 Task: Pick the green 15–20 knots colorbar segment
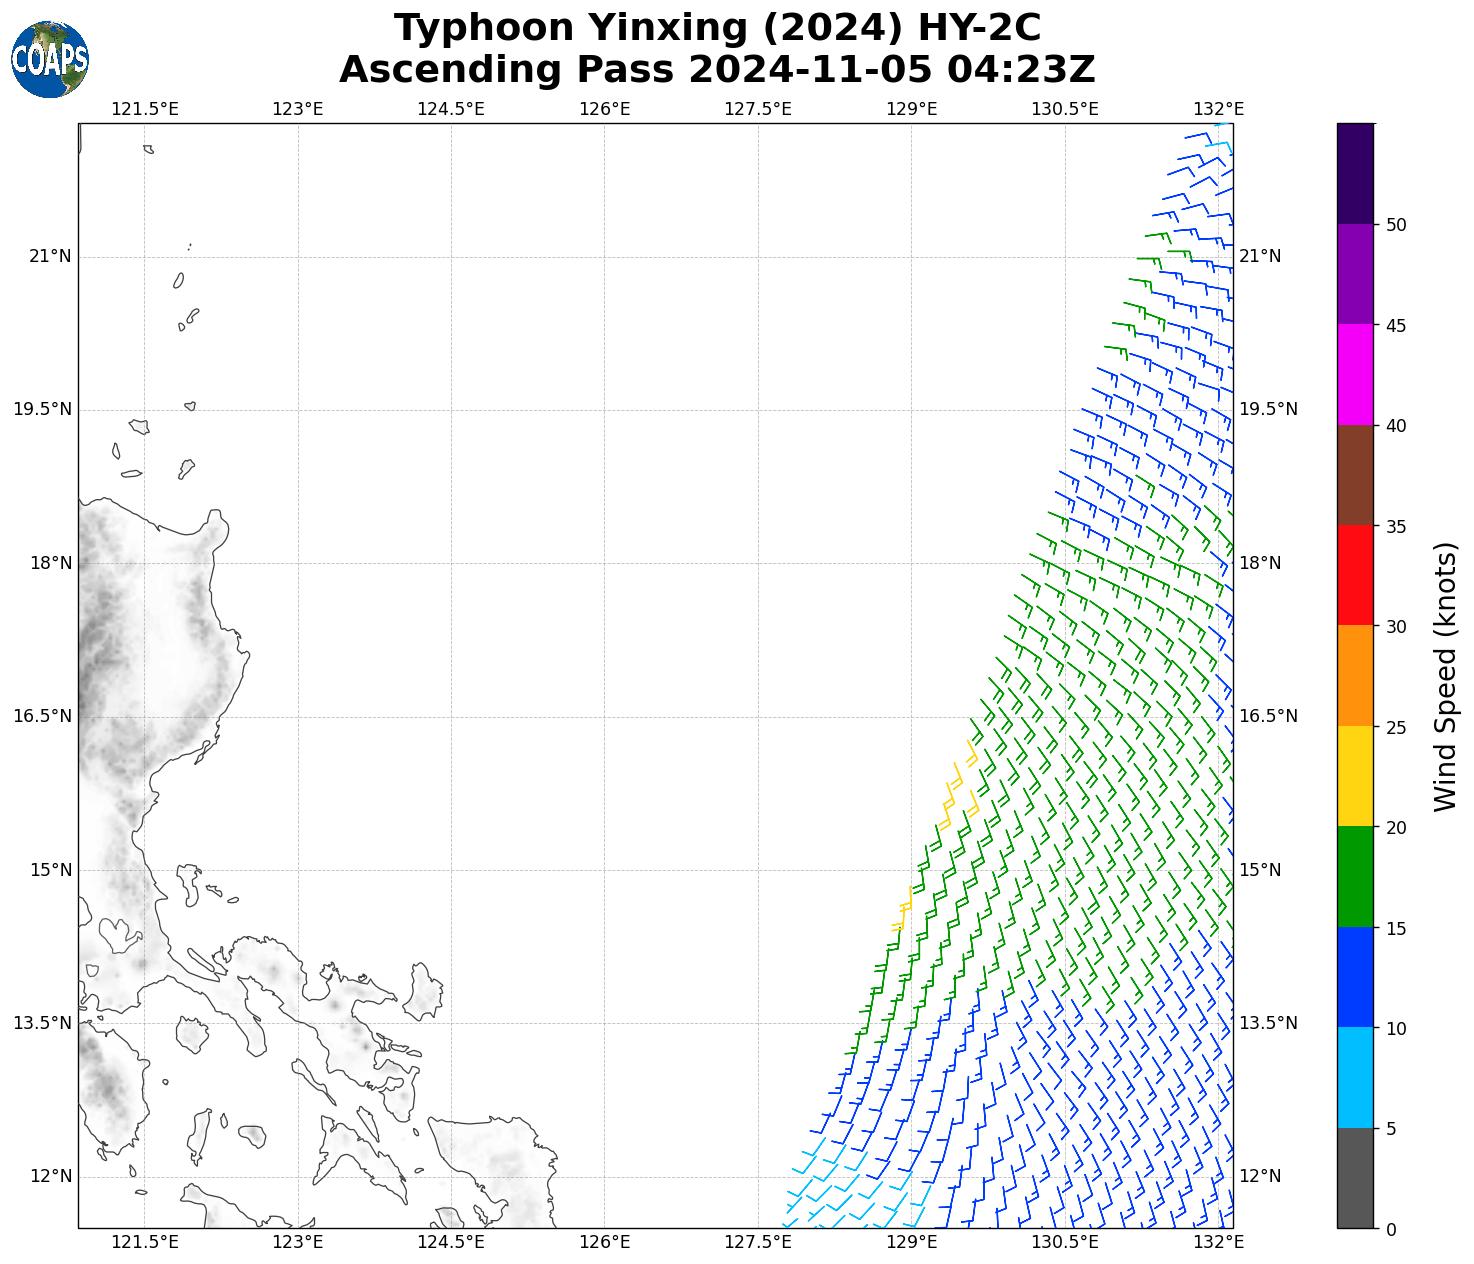coord(1355,876)
